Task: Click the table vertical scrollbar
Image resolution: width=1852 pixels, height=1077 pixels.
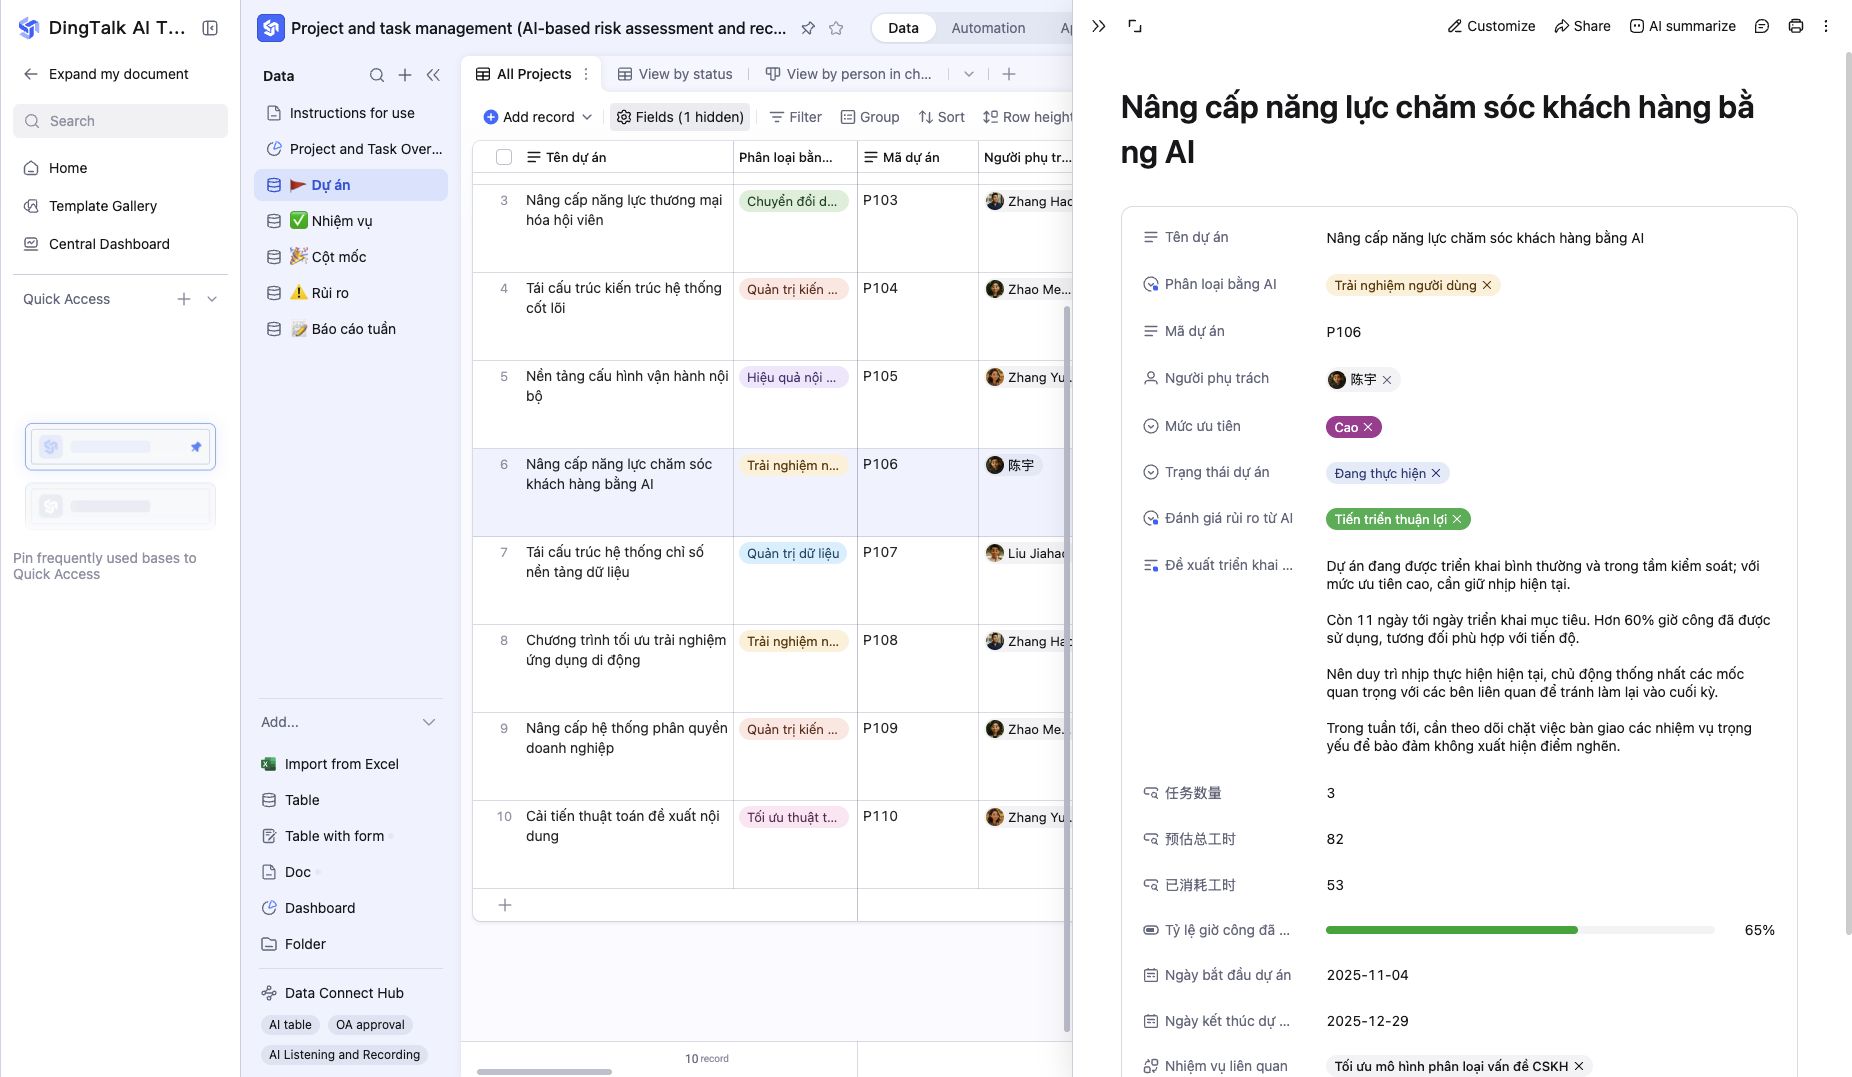Action: point(1067,670)
